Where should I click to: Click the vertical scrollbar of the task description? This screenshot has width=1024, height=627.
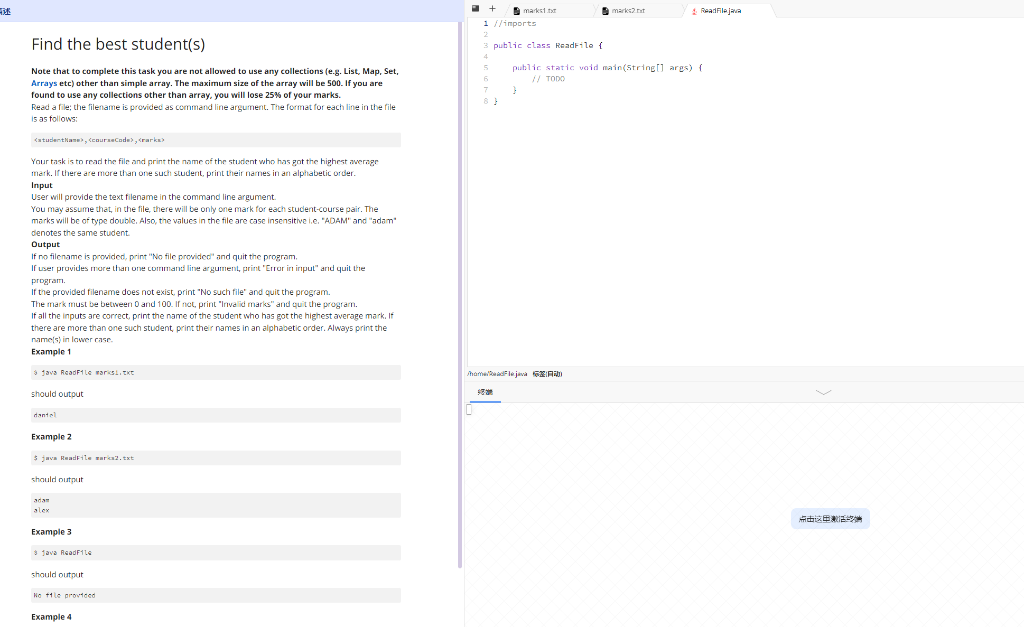pos(460,294)
